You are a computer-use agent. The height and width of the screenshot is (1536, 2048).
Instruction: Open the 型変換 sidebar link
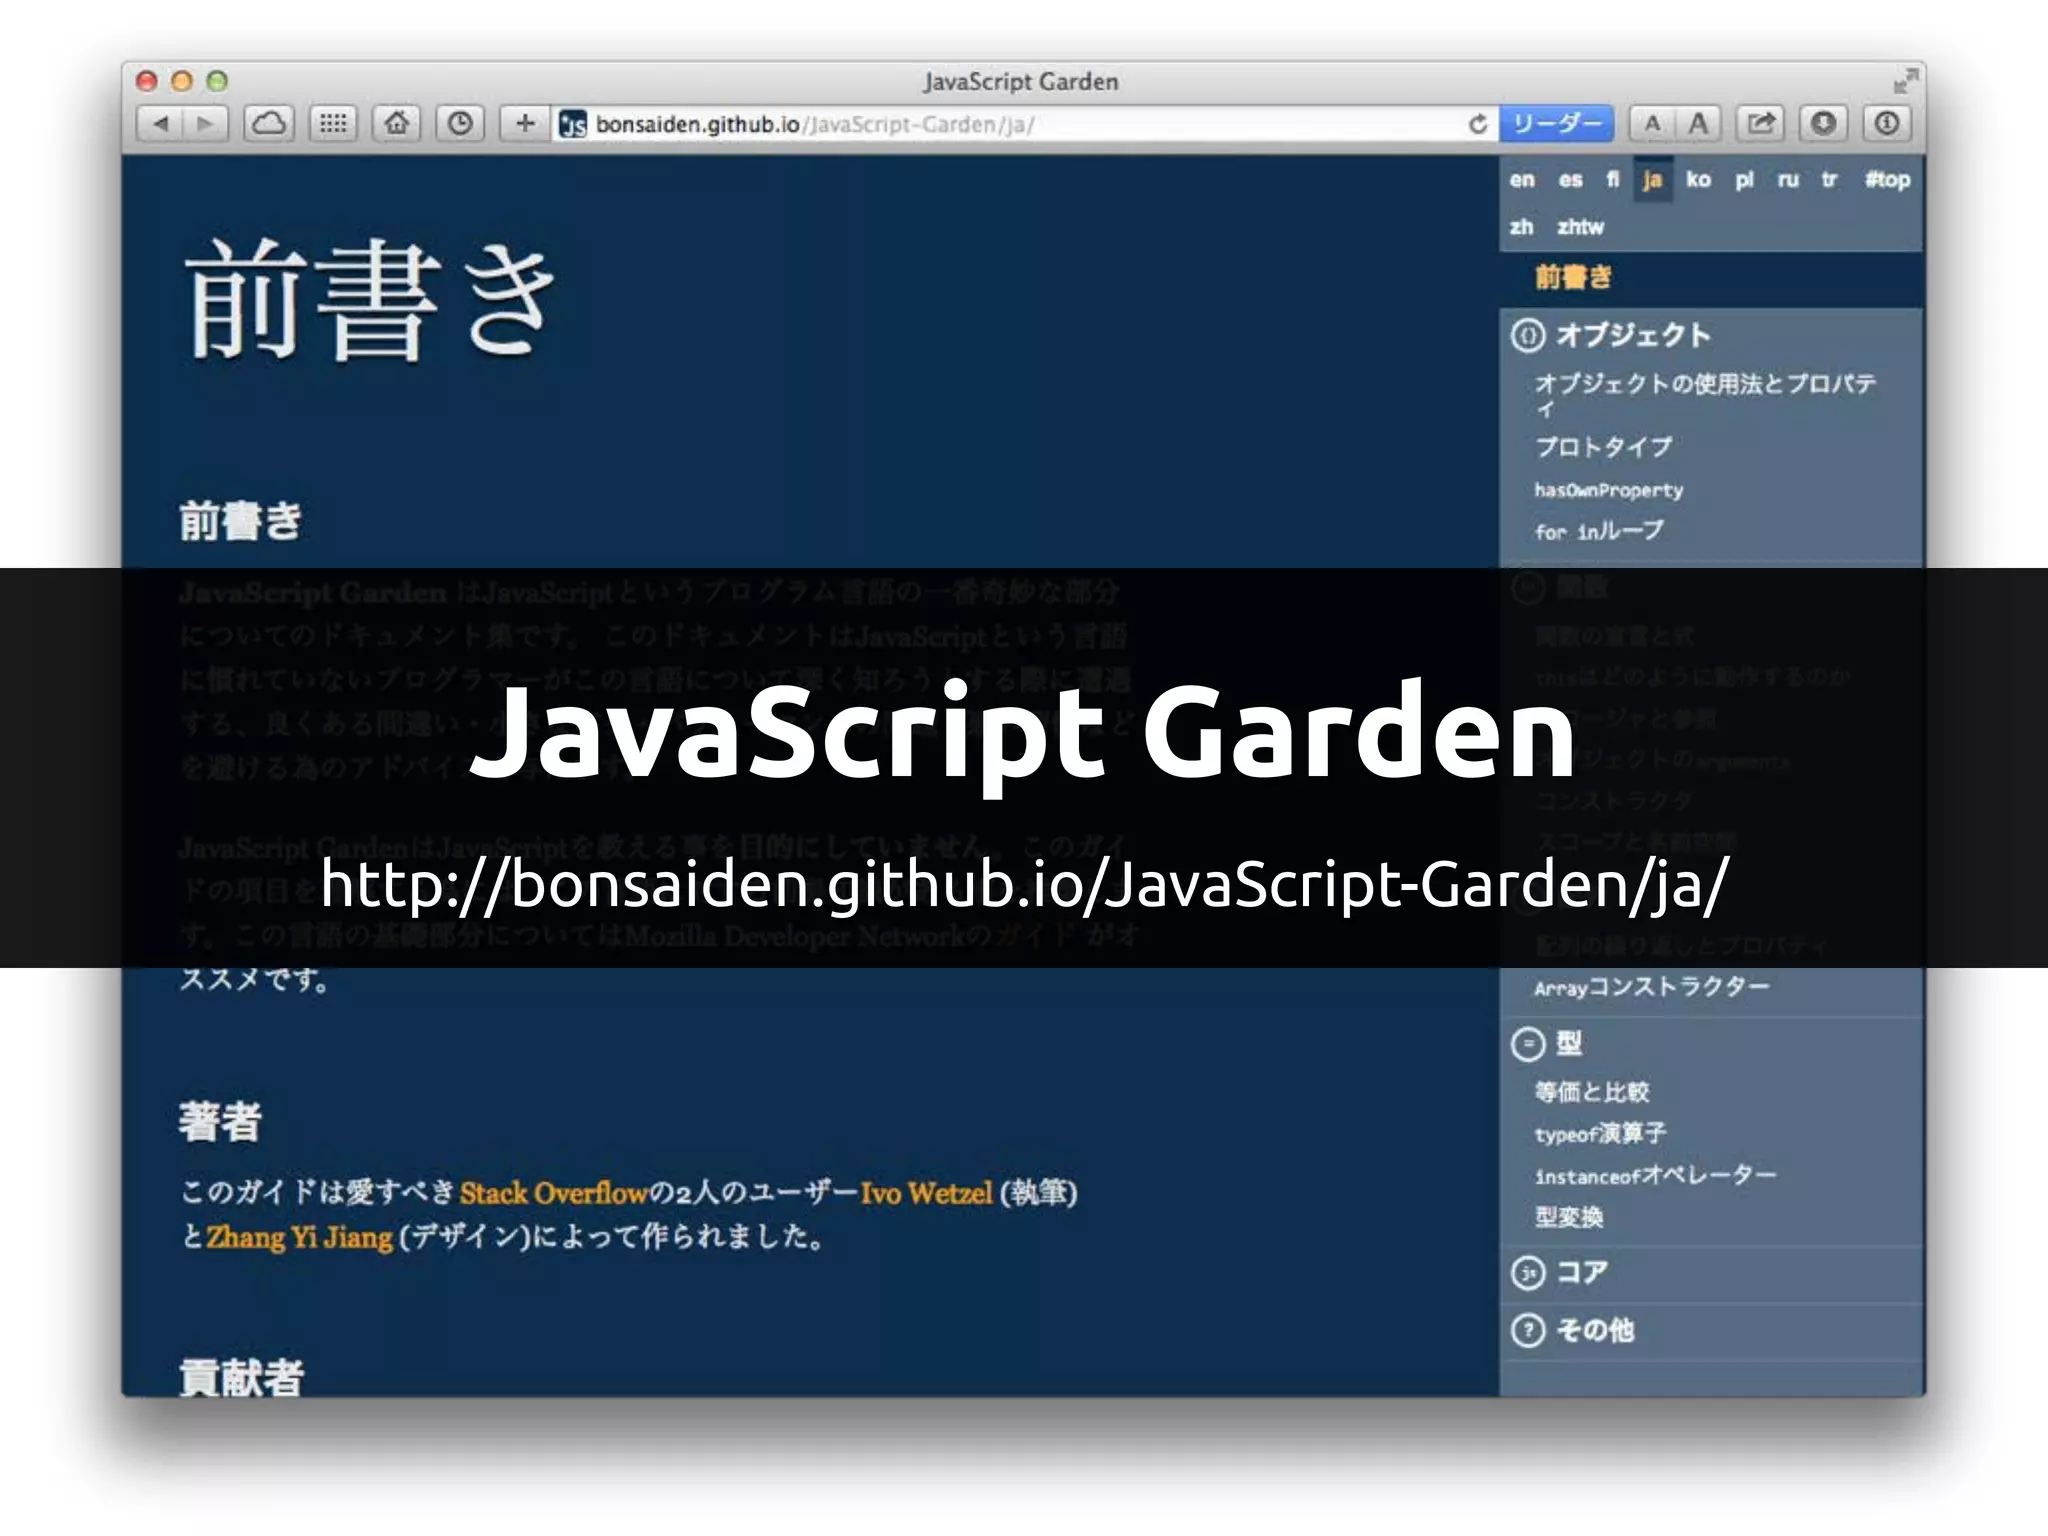click(x=1569, y=1218)
